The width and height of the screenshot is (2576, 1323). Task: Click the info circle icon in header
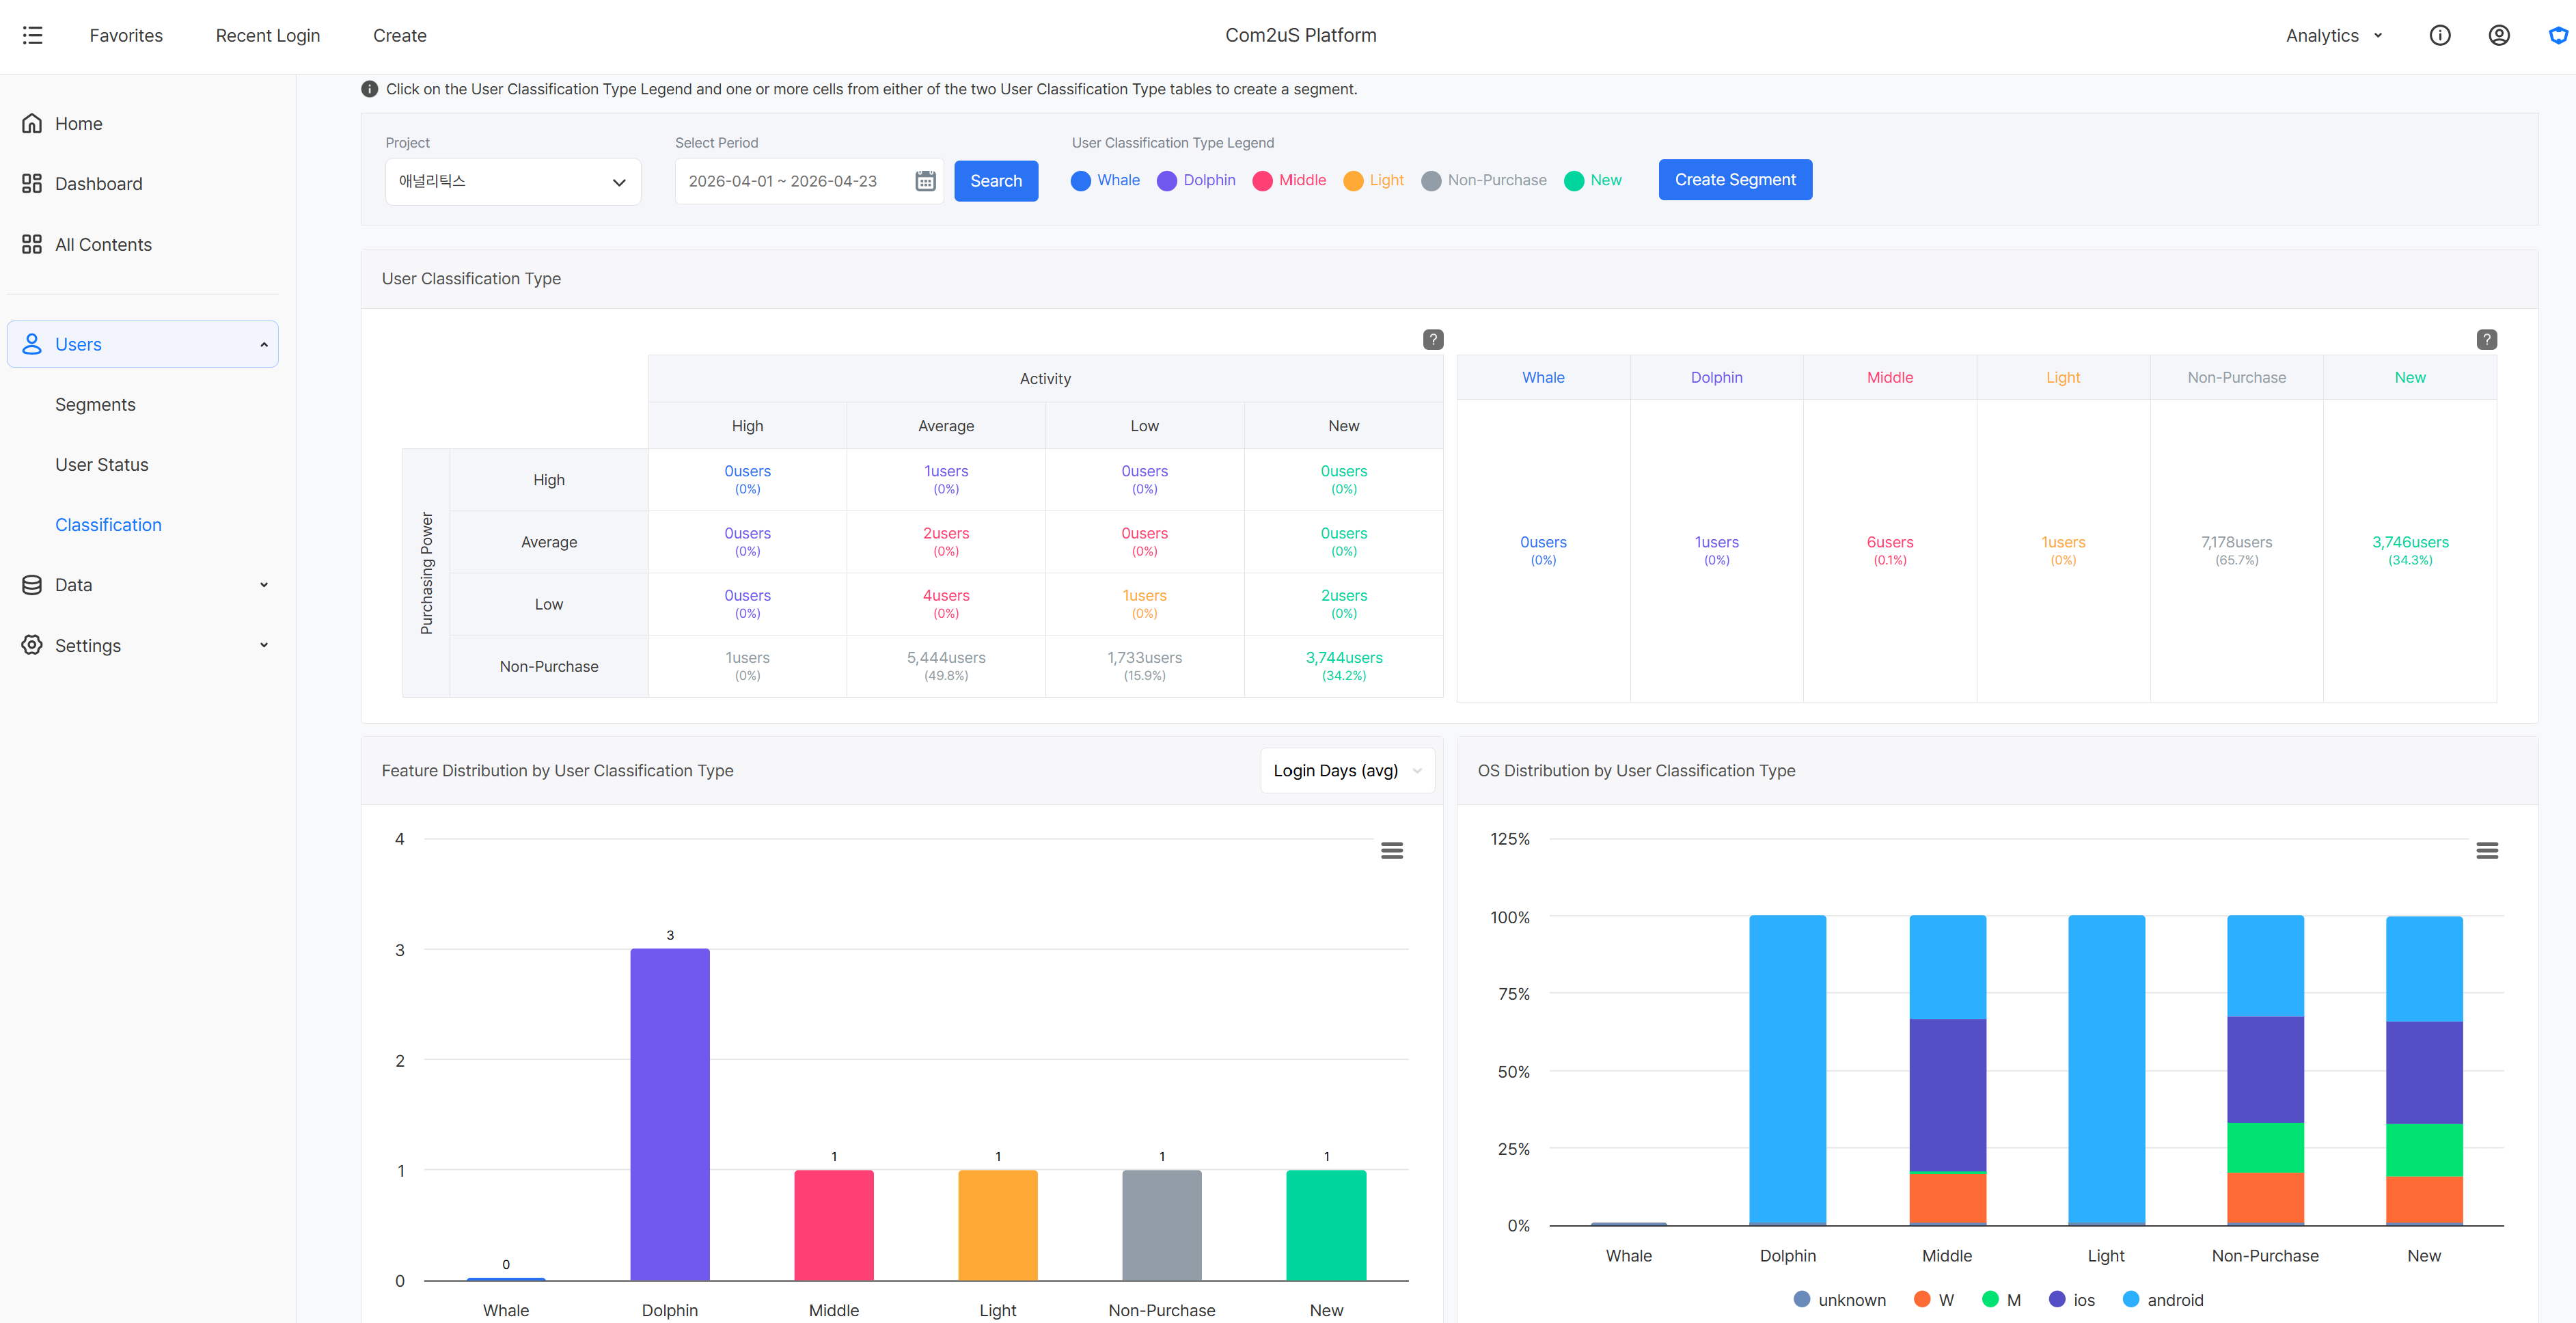click(x=2440, y=35)
